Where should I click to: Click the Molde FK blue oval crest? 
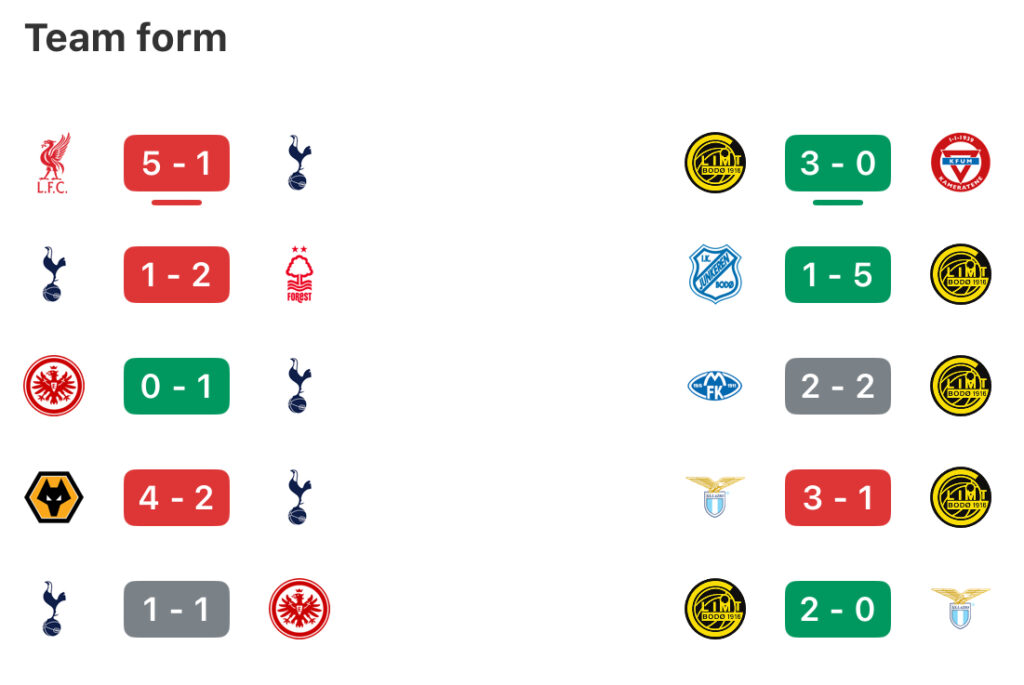coord(714,386)
